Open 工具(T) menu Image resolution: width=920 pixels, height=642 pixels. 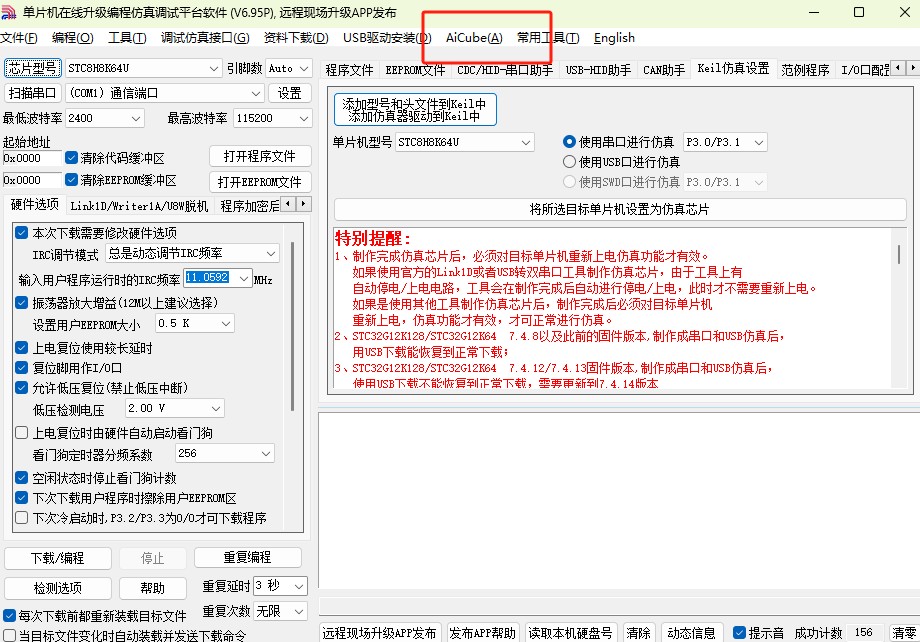click(127, 38)
